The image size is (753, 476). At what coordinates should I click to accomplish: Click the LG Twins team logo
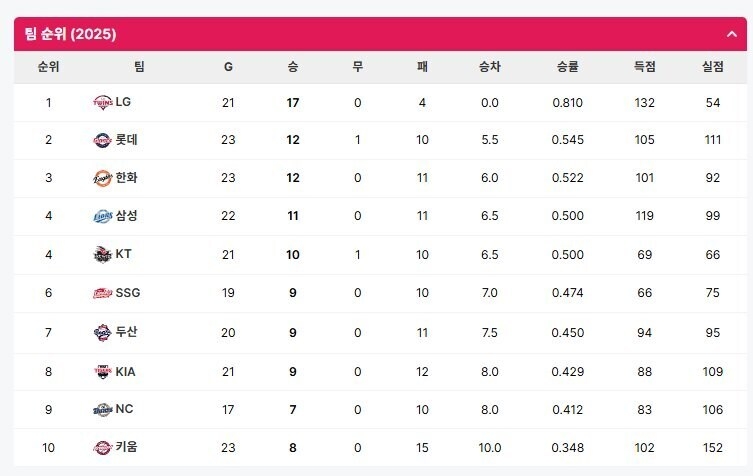(102, 102)
